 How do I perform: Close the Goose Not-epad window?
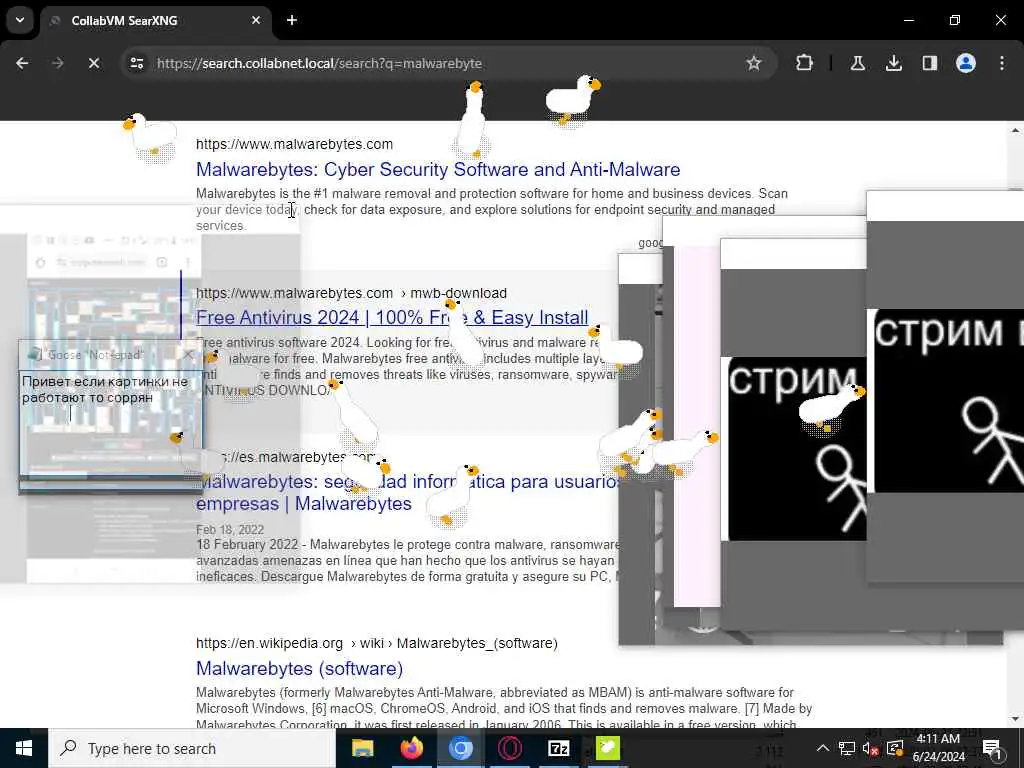point(188,355)
